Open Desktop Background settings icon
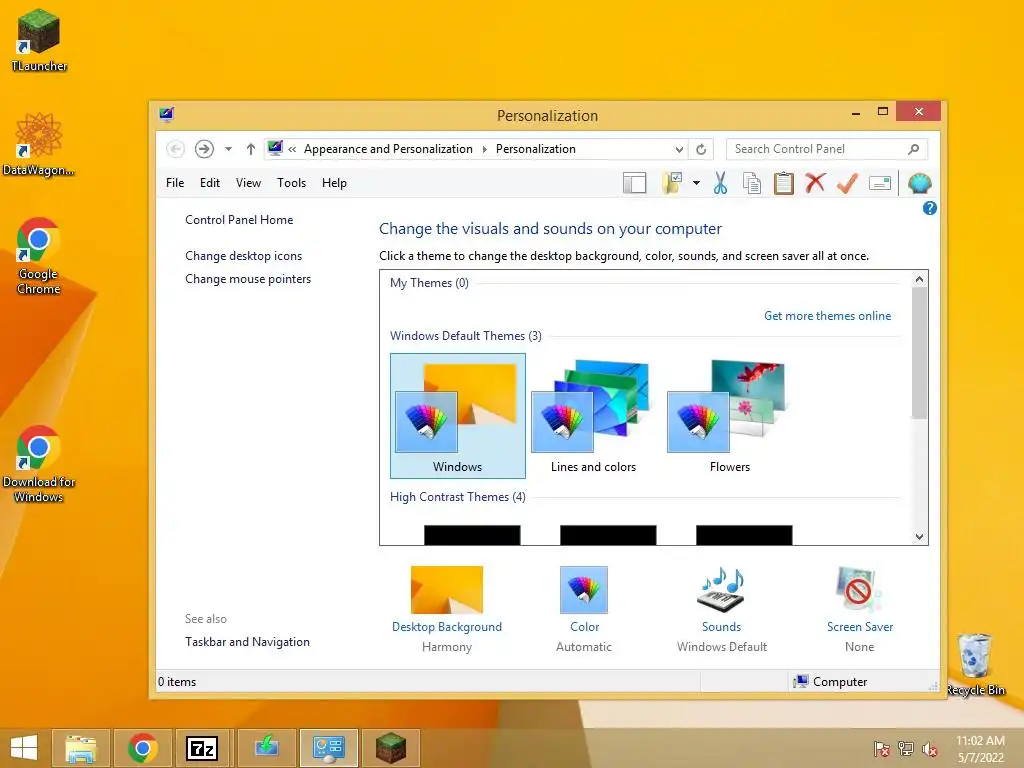Screen dimensions: 1024x768 tap(447, 590)
